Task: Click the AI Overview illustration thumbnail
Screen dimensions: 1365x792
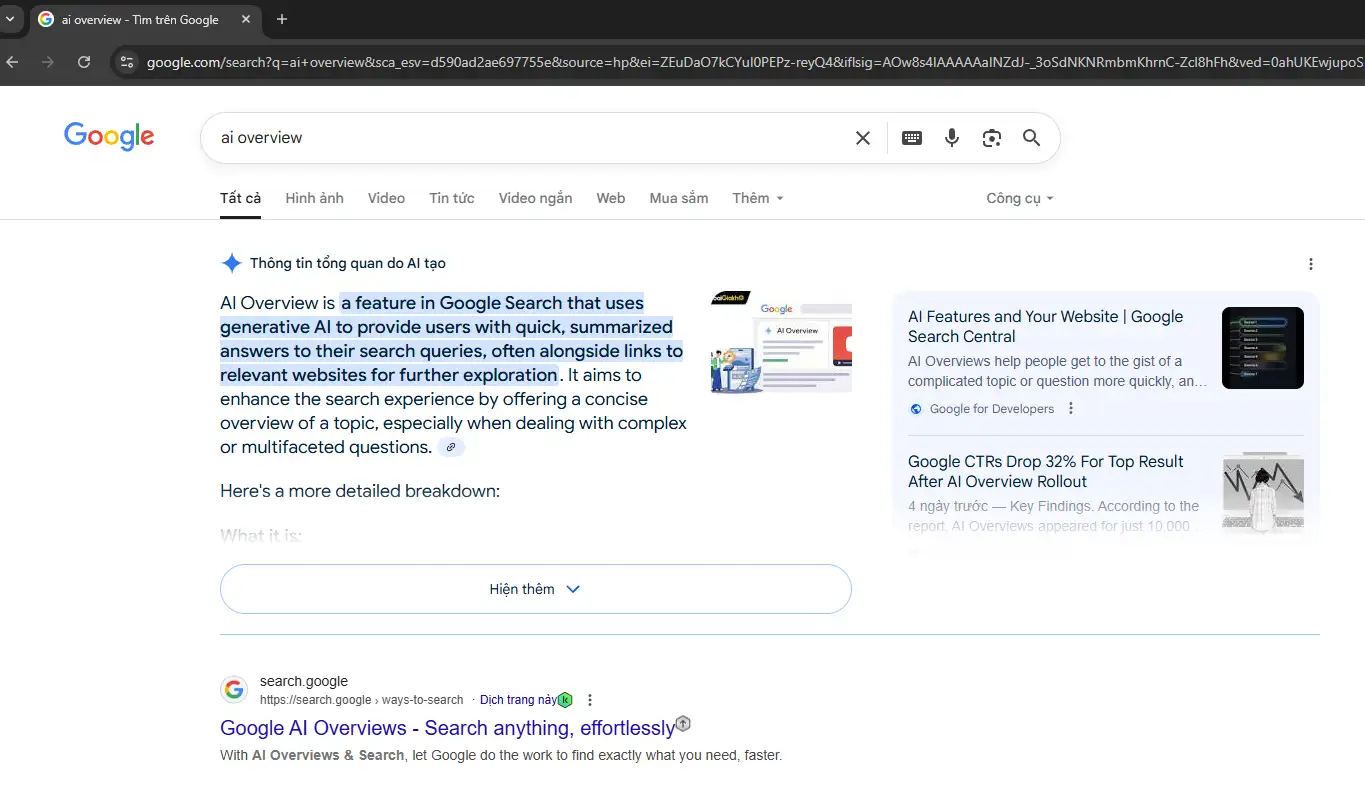Action: click(781, 342)
